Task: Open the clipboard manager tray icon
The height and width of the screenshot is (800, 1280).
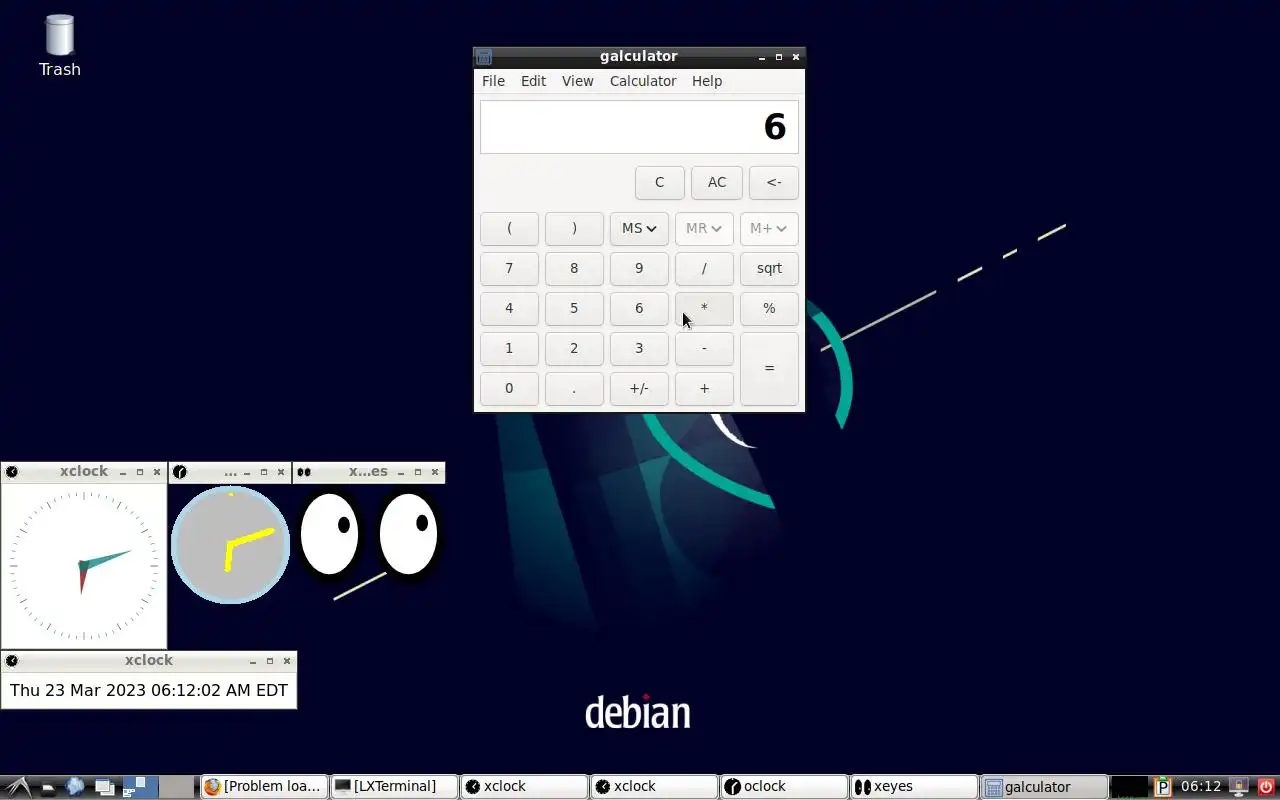Action: (x=1162, y=787)
